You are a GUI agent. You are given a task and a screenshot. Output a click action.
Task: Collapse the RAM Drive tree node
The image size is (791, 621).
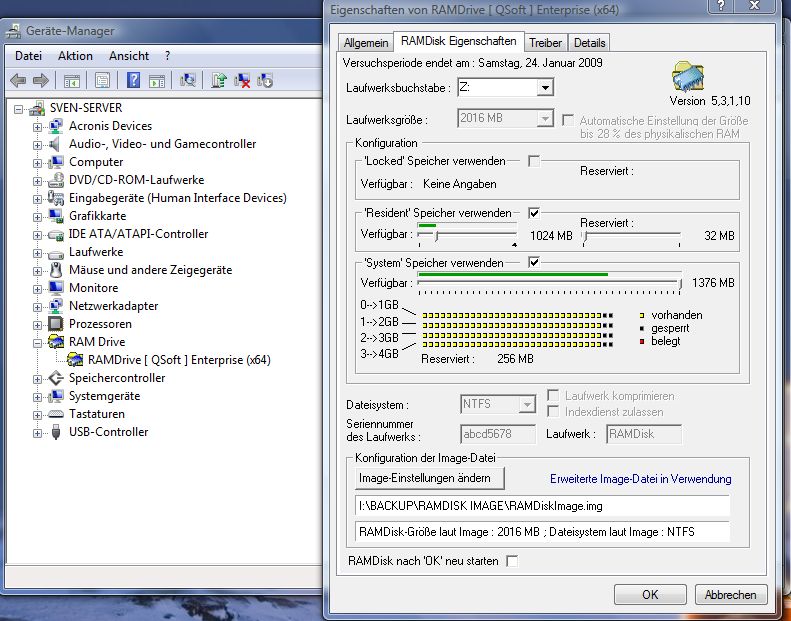[x=37, y=343]
